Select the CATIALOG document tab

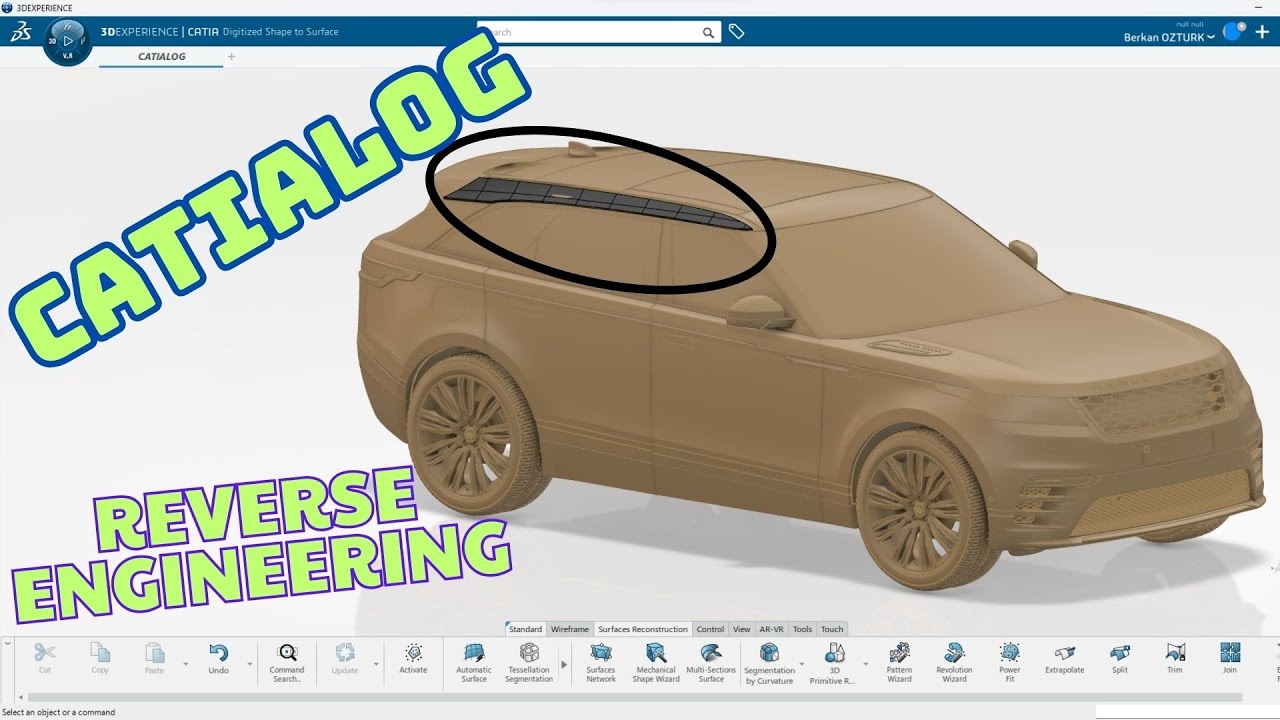click(x=162, y=57)
